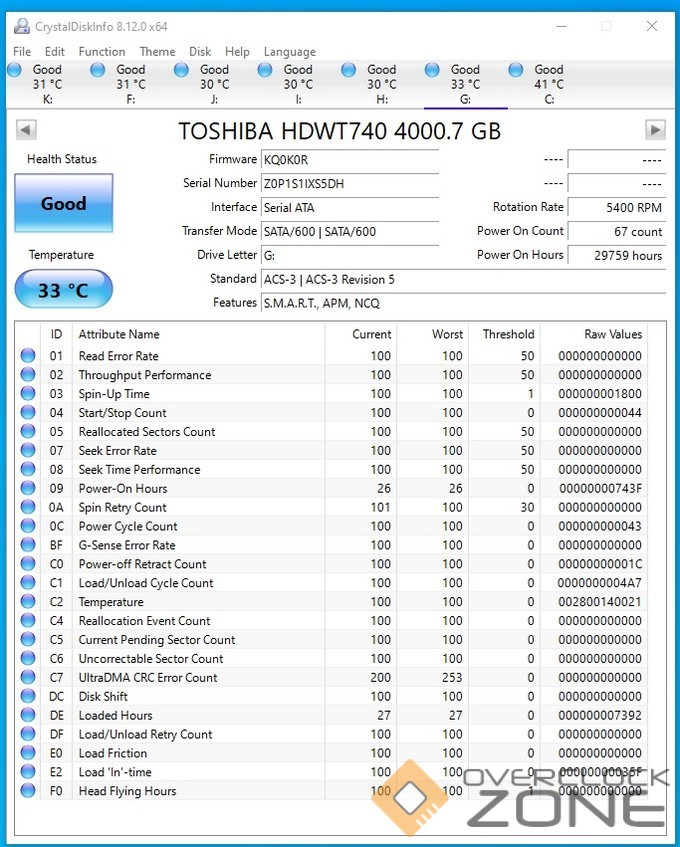Image resolution: width=680 pixels, height=847 pixels.
Task: Click the Attribute Name column header
Action: pyautogui.click(x=119, y=334)
